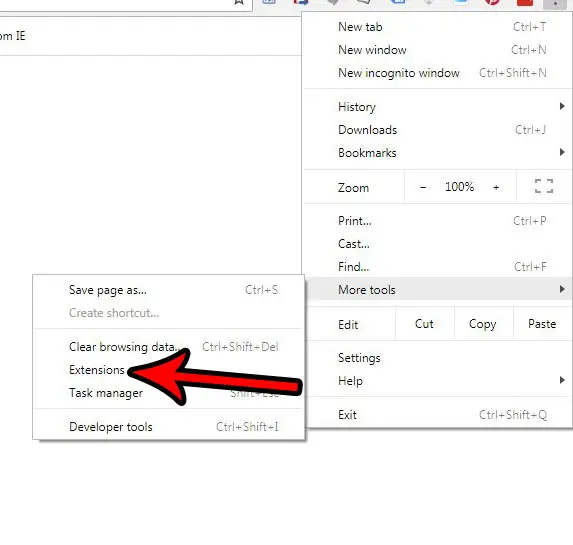Open Clear browsing data... option
The height and width of the screenshot is (545, 573).
(x=168, y=347)
